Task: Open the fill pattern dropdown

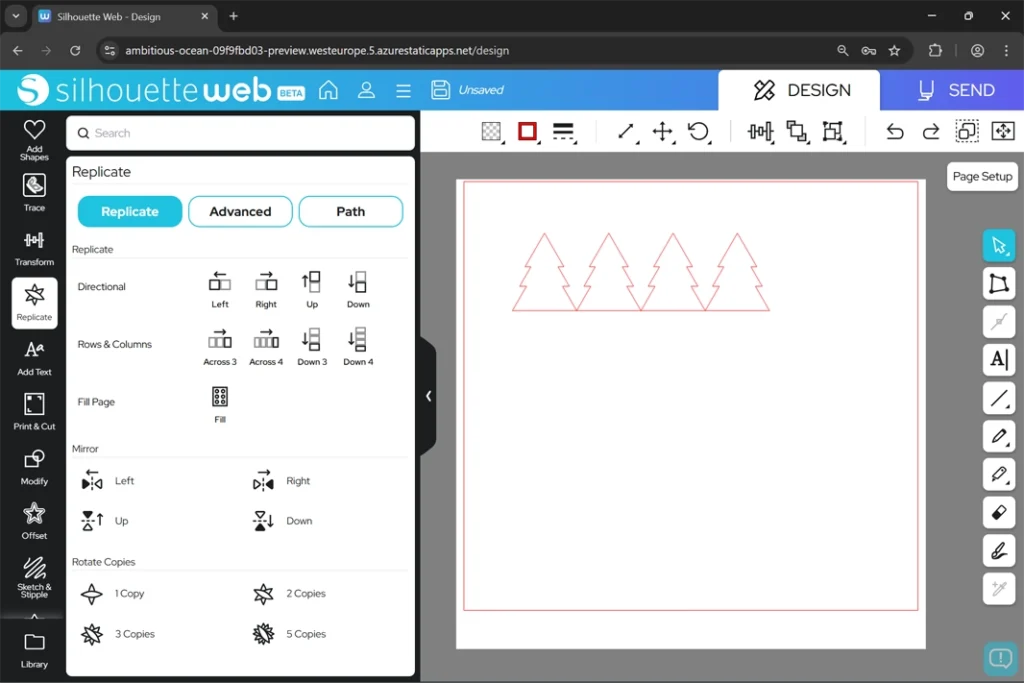Action: point(491,132)
